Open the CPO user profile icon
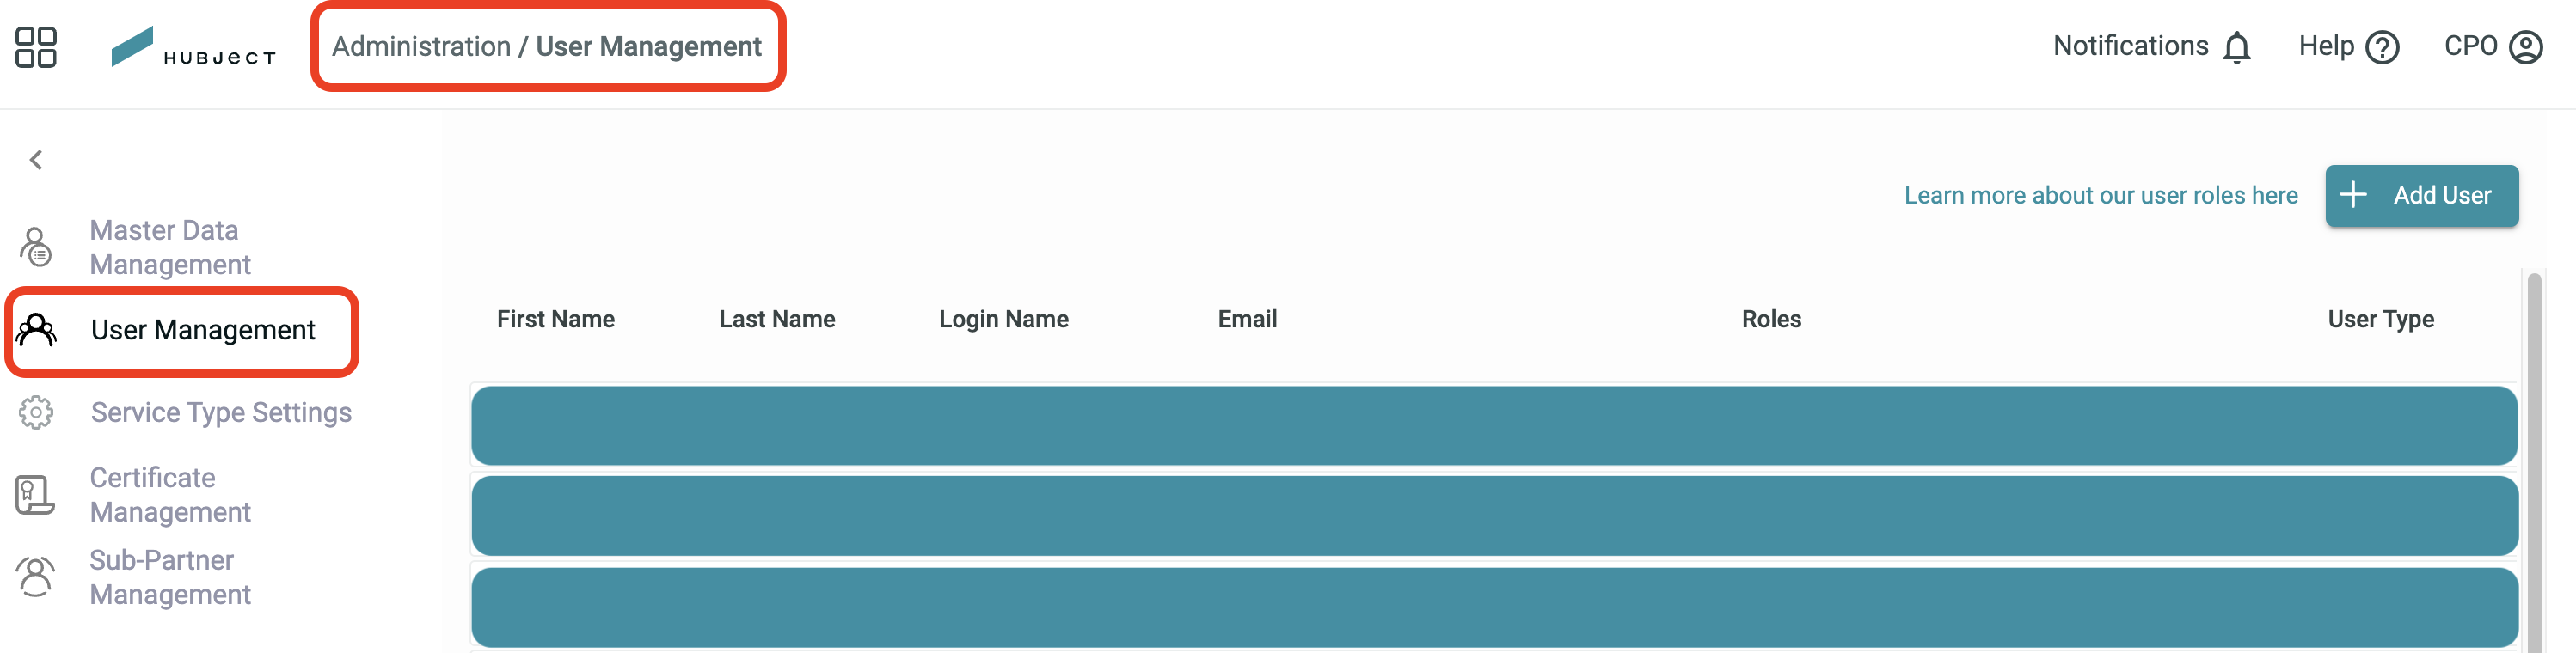 click(2526, 47)
